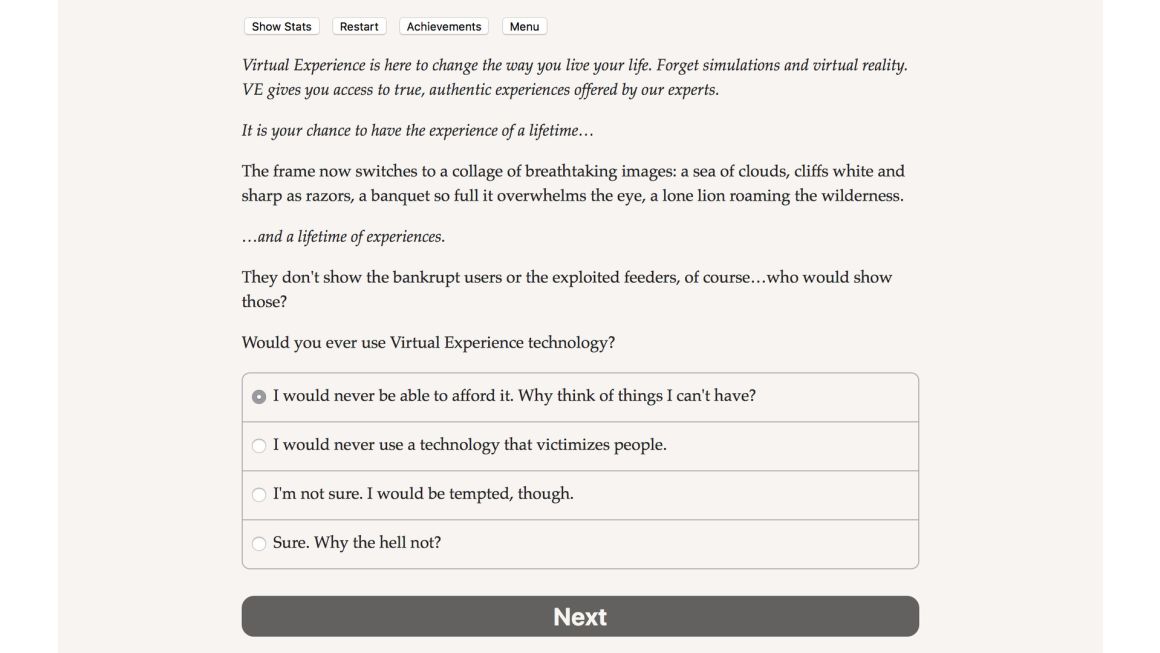
Task: Click the paragraph about bankrupt users
Action: (567, 289)
